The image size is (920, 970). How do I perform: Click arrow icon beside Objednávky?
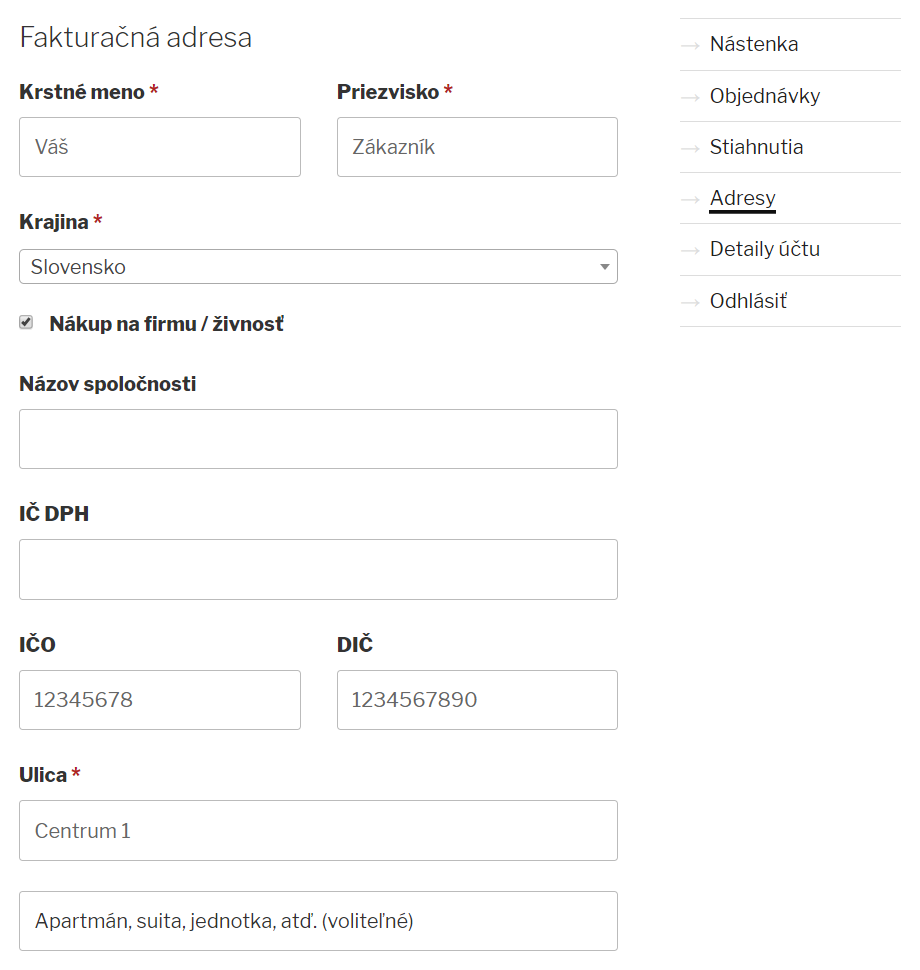tap(690, 97)
